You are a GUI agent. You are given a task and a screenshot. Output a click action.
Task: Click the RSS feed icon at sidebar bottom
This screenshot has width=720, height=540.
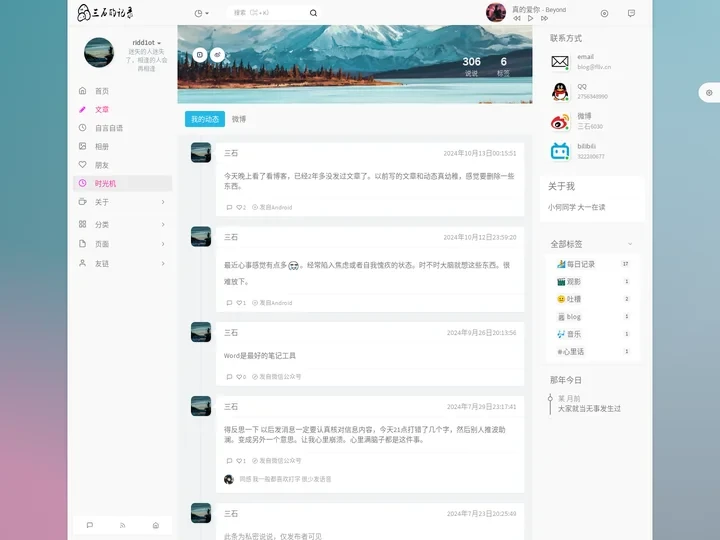click(123, 525)
